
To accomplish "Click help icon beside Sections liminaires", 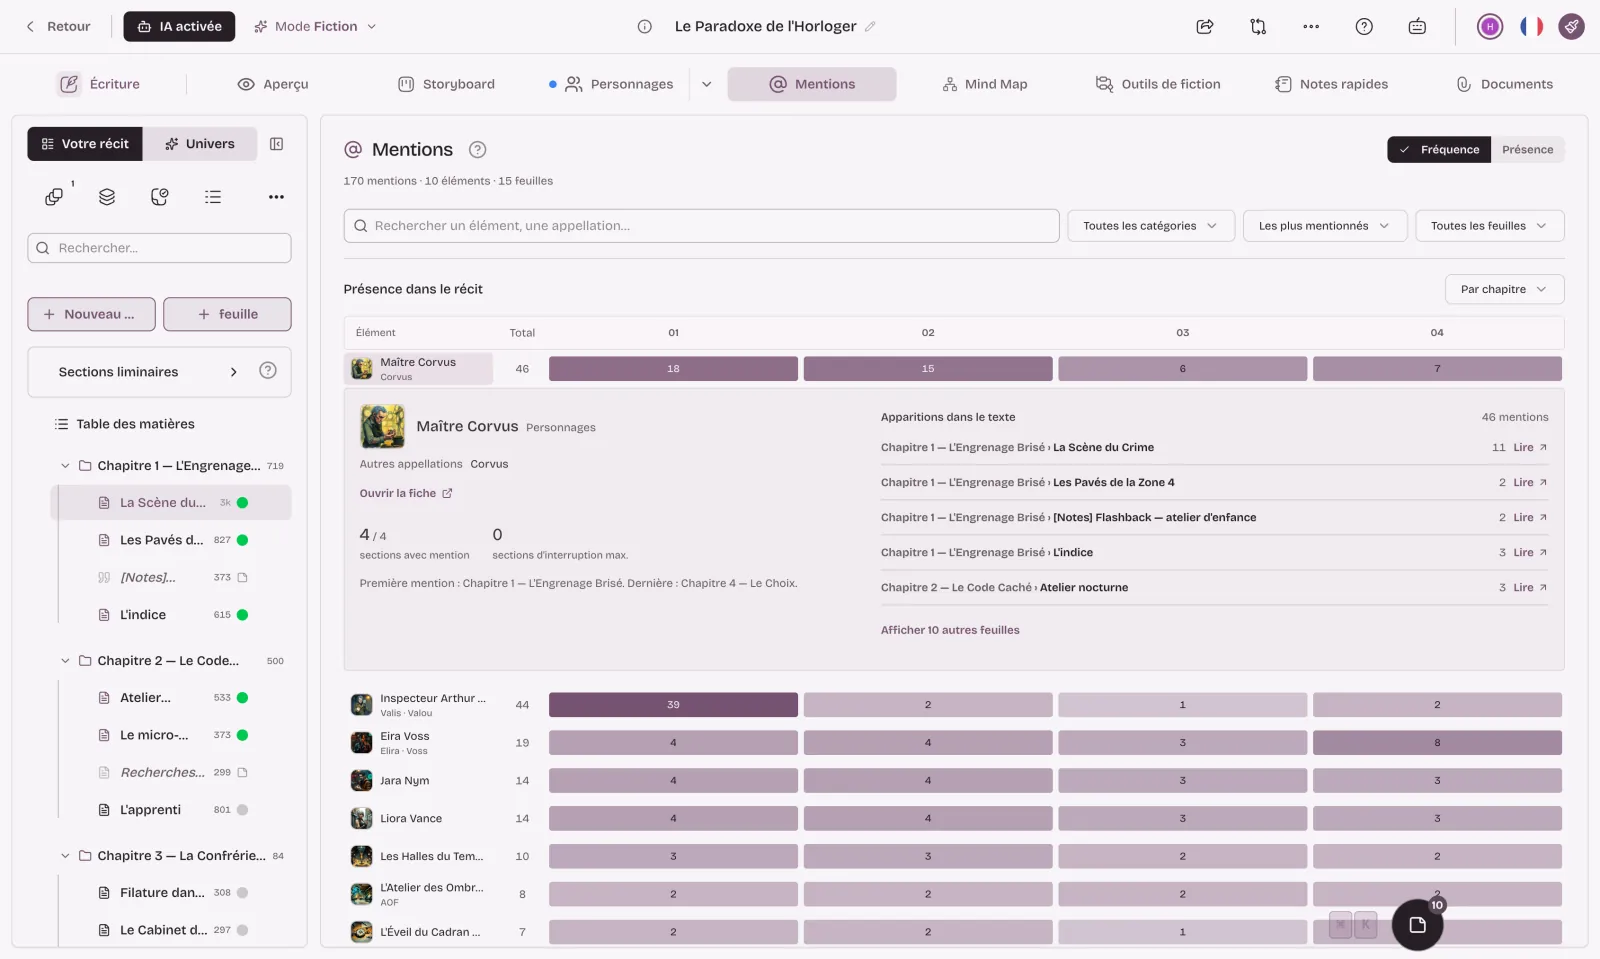I will pos(268,371).
